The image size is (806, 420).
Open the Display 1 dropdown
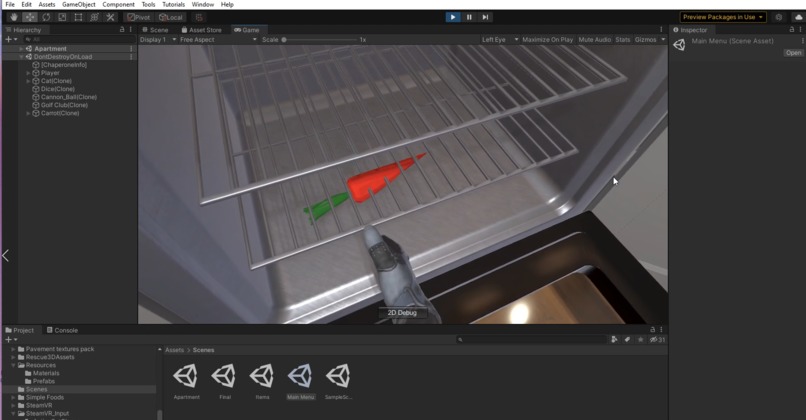coord(158,40)
